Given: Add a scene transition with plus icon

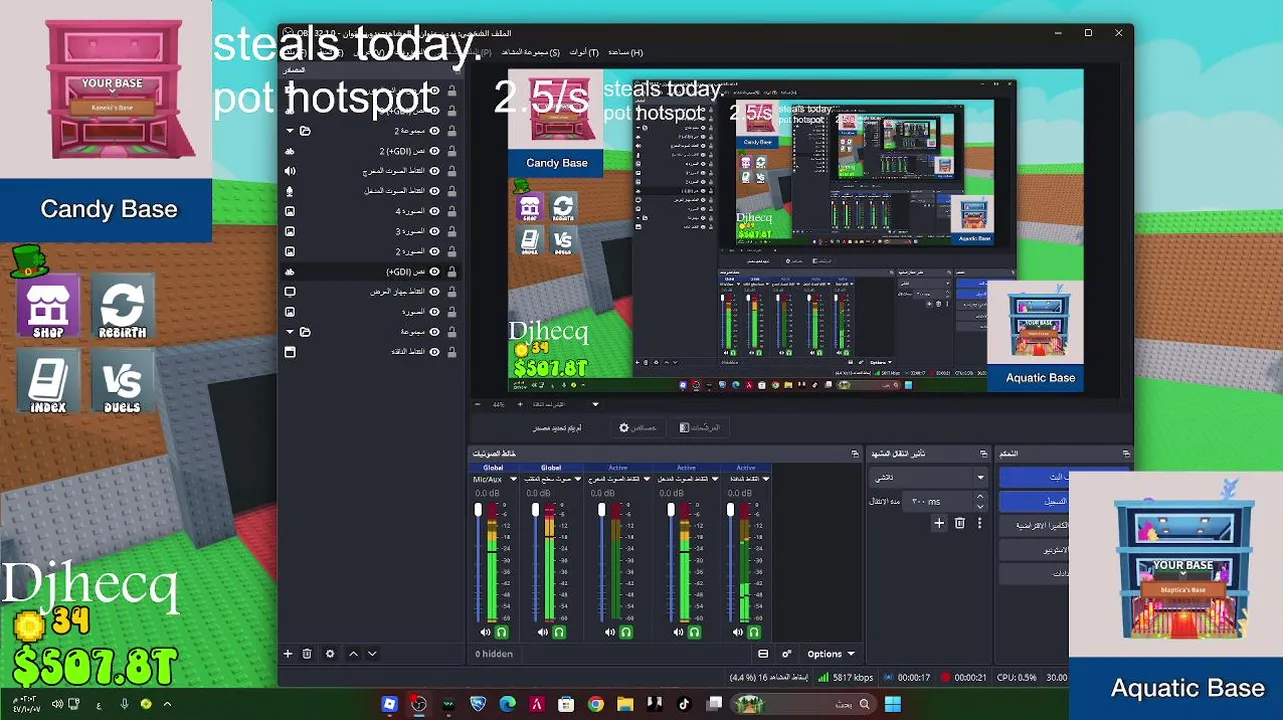Looking at the screenshot, I should (x=939, y=523).
